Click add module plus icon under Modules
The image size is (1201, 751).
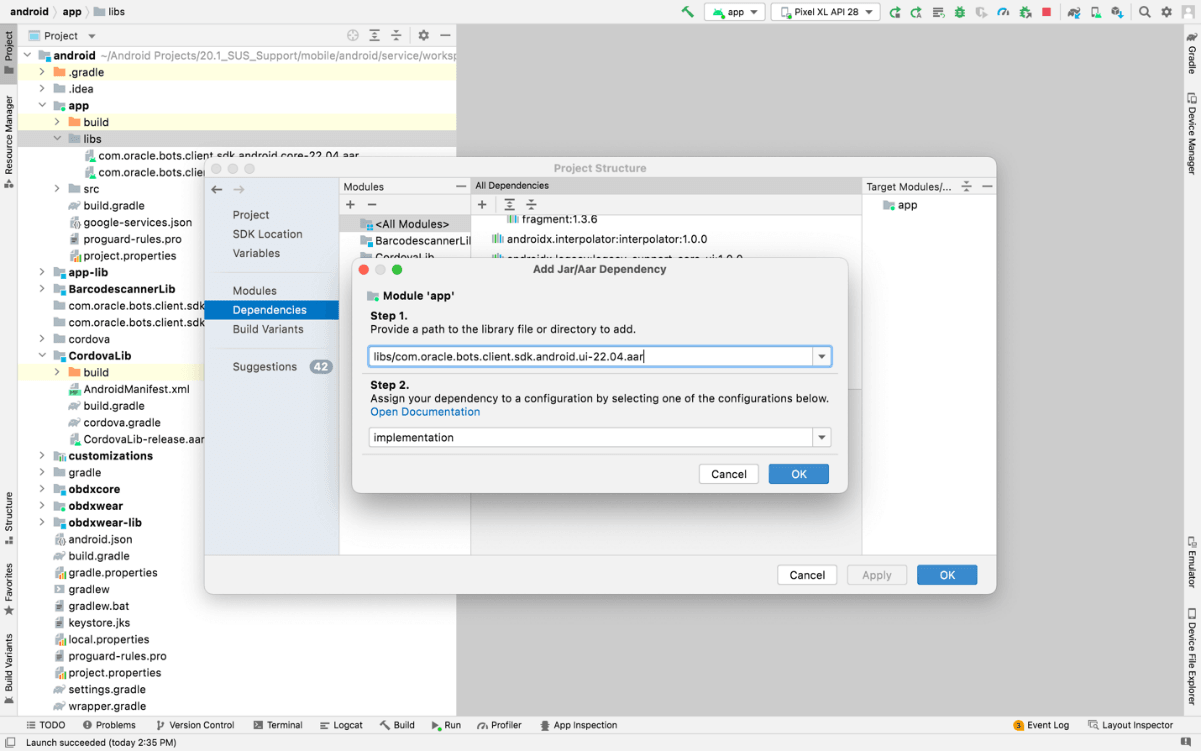(350, 205)
